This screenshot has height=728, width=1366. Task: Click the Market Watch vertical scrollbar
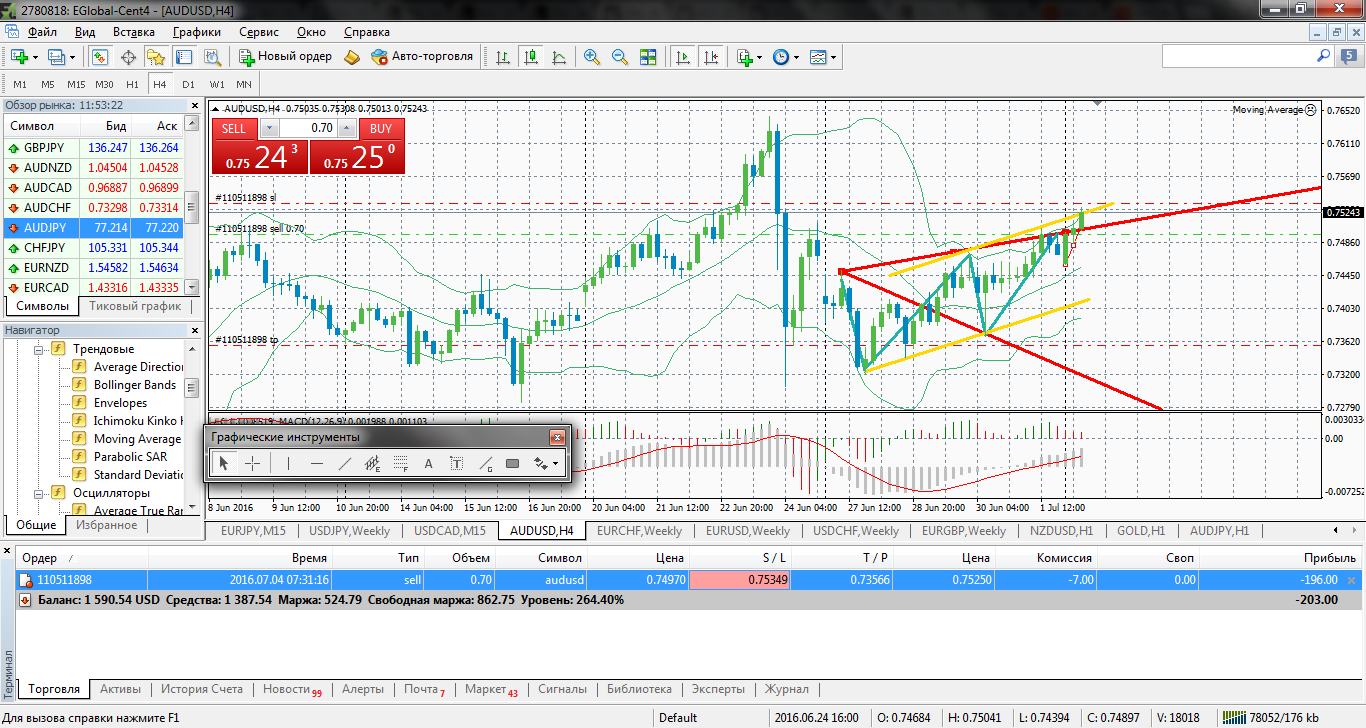pyautogui.click(x=193, y=205)
